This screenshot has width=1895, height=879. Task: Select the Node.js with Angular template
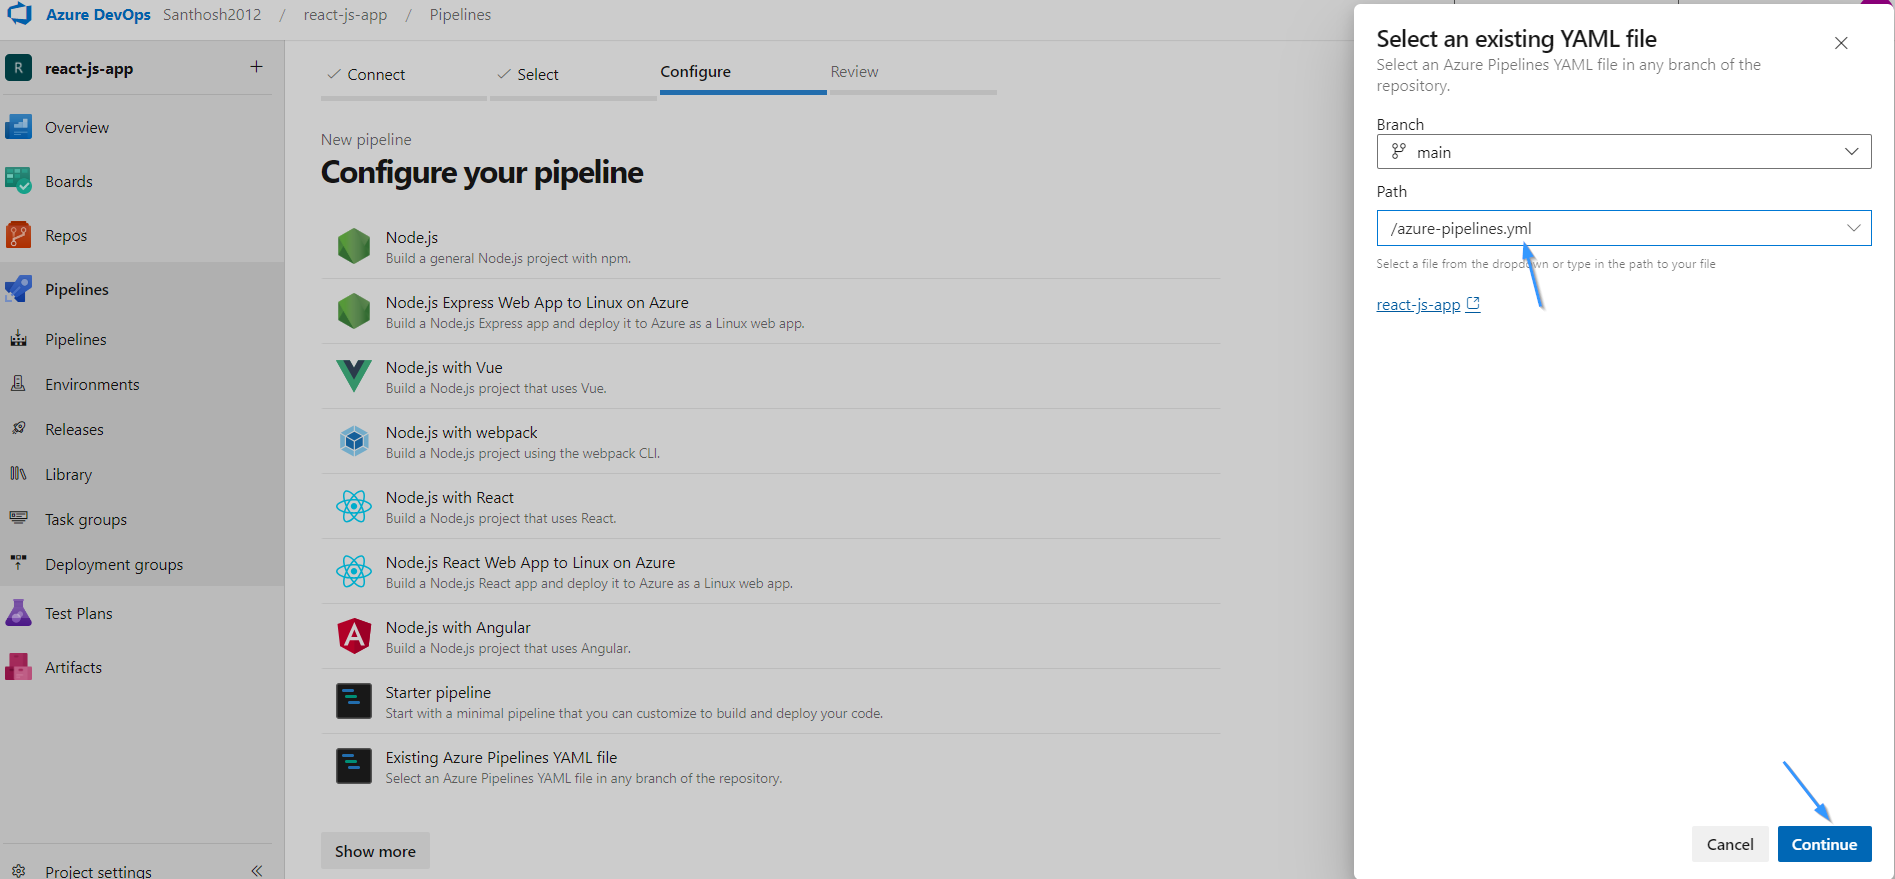coord(770,636)
